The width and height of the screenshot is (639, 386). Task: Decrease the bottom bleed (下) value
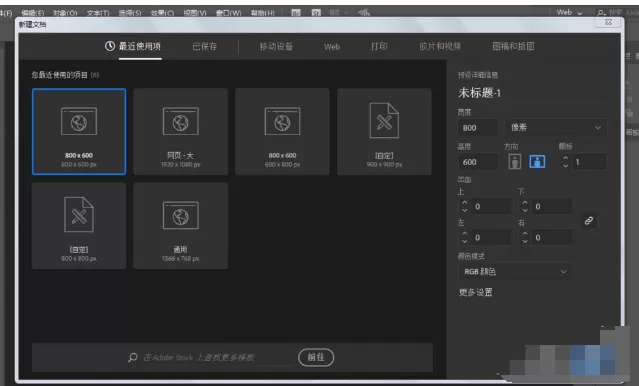pyautogui.click(x=525, y=210)
